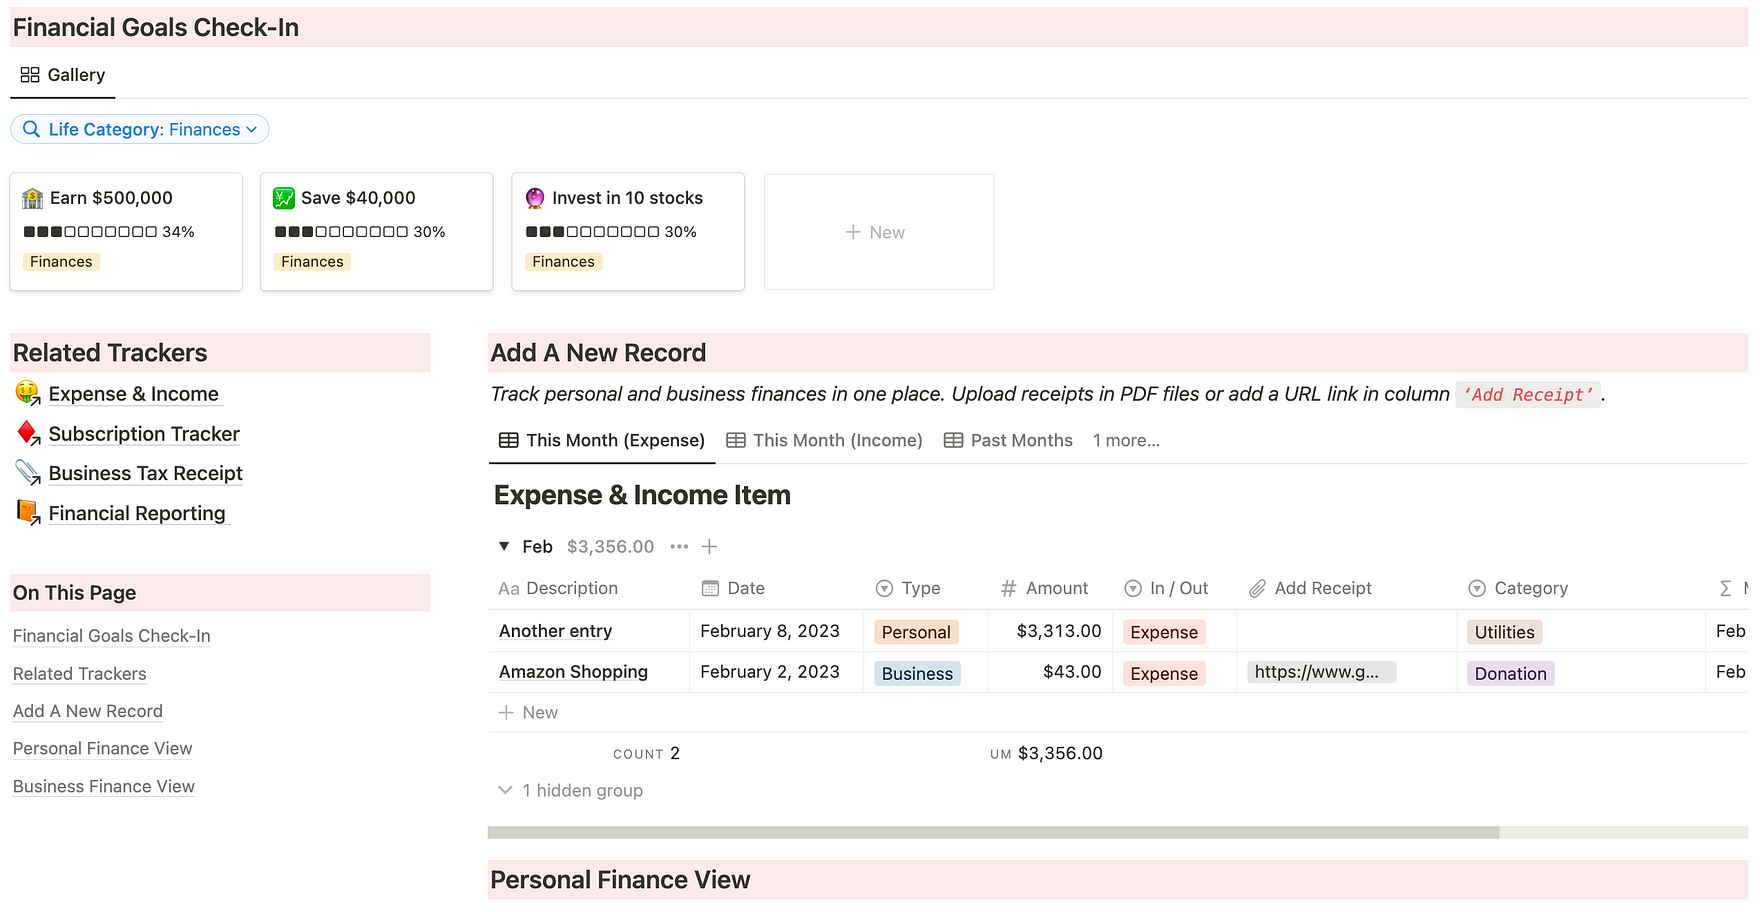
Task: Show the 1 more… views list
Action: [1126, 441]
